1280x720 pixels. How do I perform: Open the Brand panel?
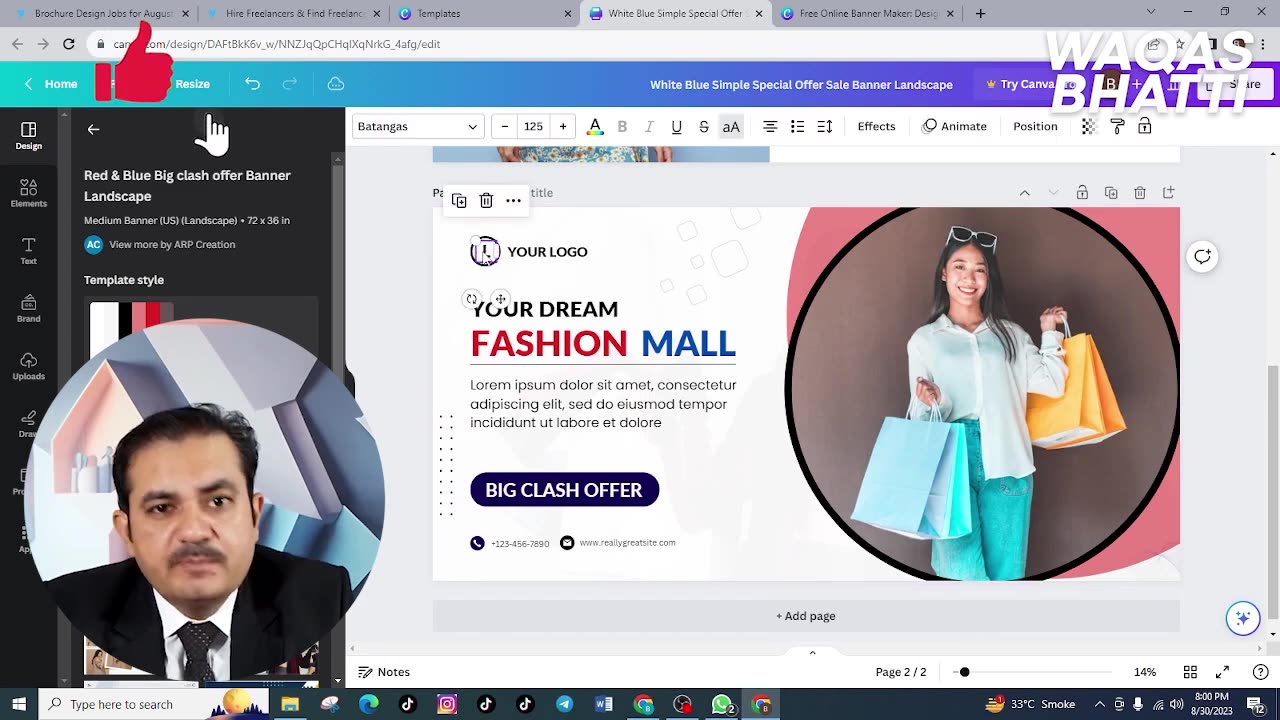(28, 309)
